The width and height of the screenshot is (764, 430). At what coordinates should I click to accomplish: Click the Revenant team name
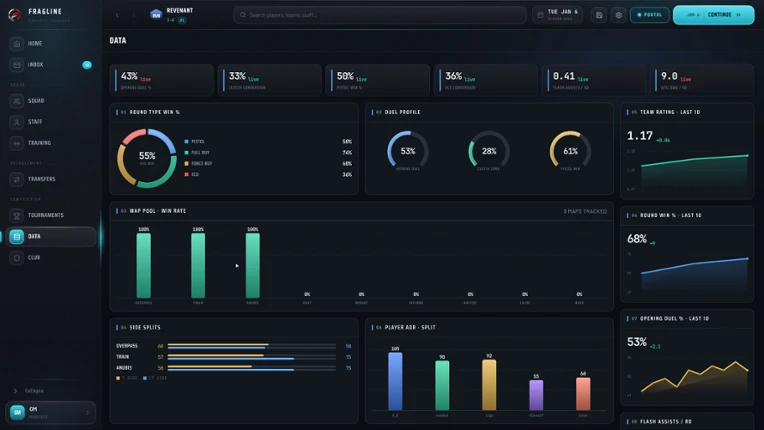180,11
